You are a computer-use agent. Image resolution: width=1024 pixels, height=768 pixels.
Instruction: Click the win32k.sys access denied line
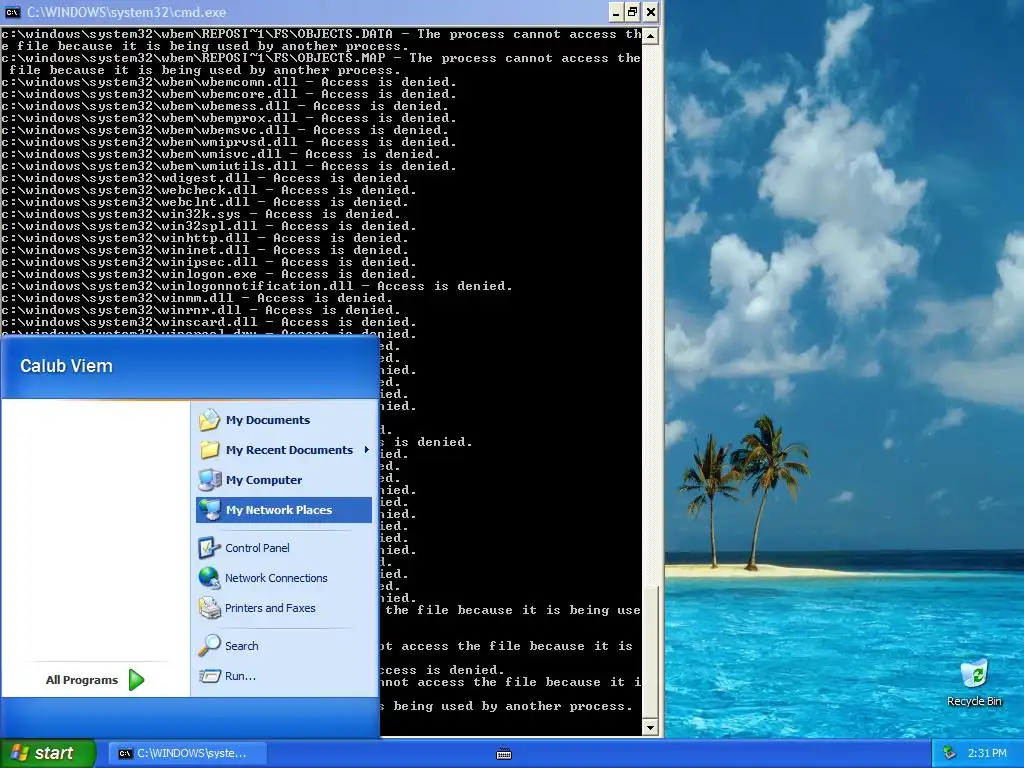tap(201, 214)
